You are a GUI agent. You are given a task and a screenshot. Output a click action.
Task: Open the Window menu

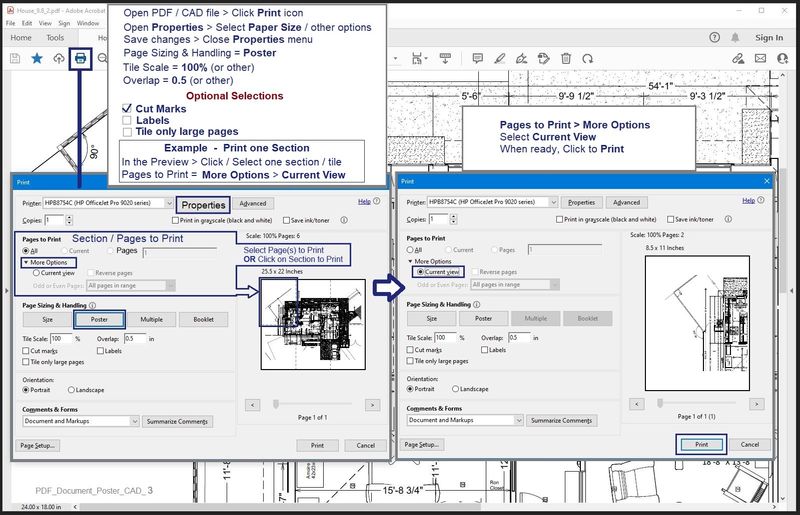click(88, 23)
